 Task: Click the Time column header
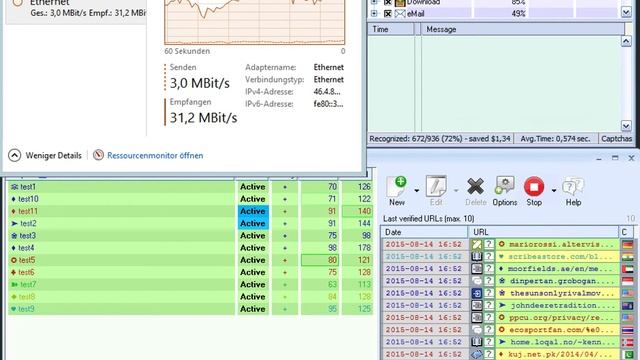pos(391,29)
